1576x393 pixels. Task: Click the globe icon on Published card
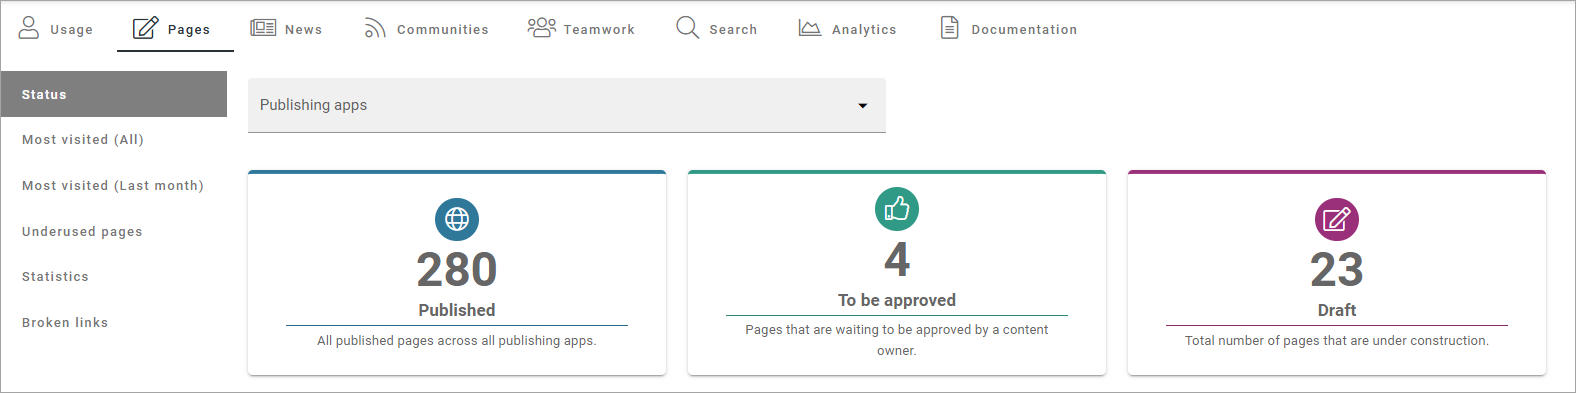point(457,219)
